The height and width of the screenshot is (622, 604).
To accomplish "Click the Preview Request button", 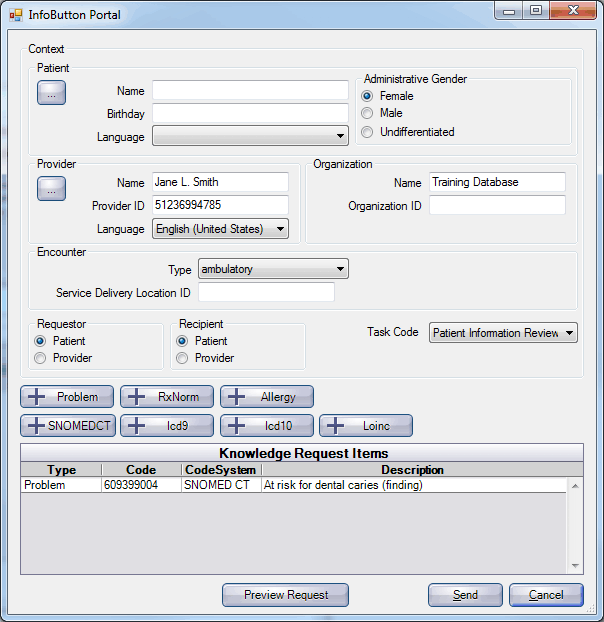I will 285,595.
